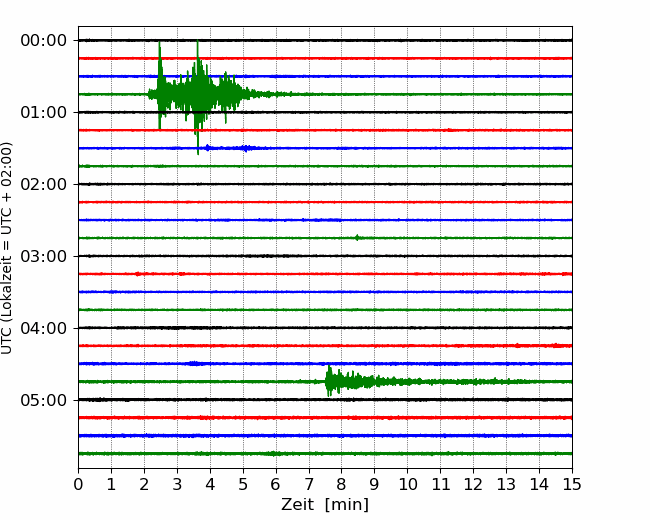This screenshot has height=520, width=650.
Task: Click the 01:00 time label
Action: click(44, 112)
